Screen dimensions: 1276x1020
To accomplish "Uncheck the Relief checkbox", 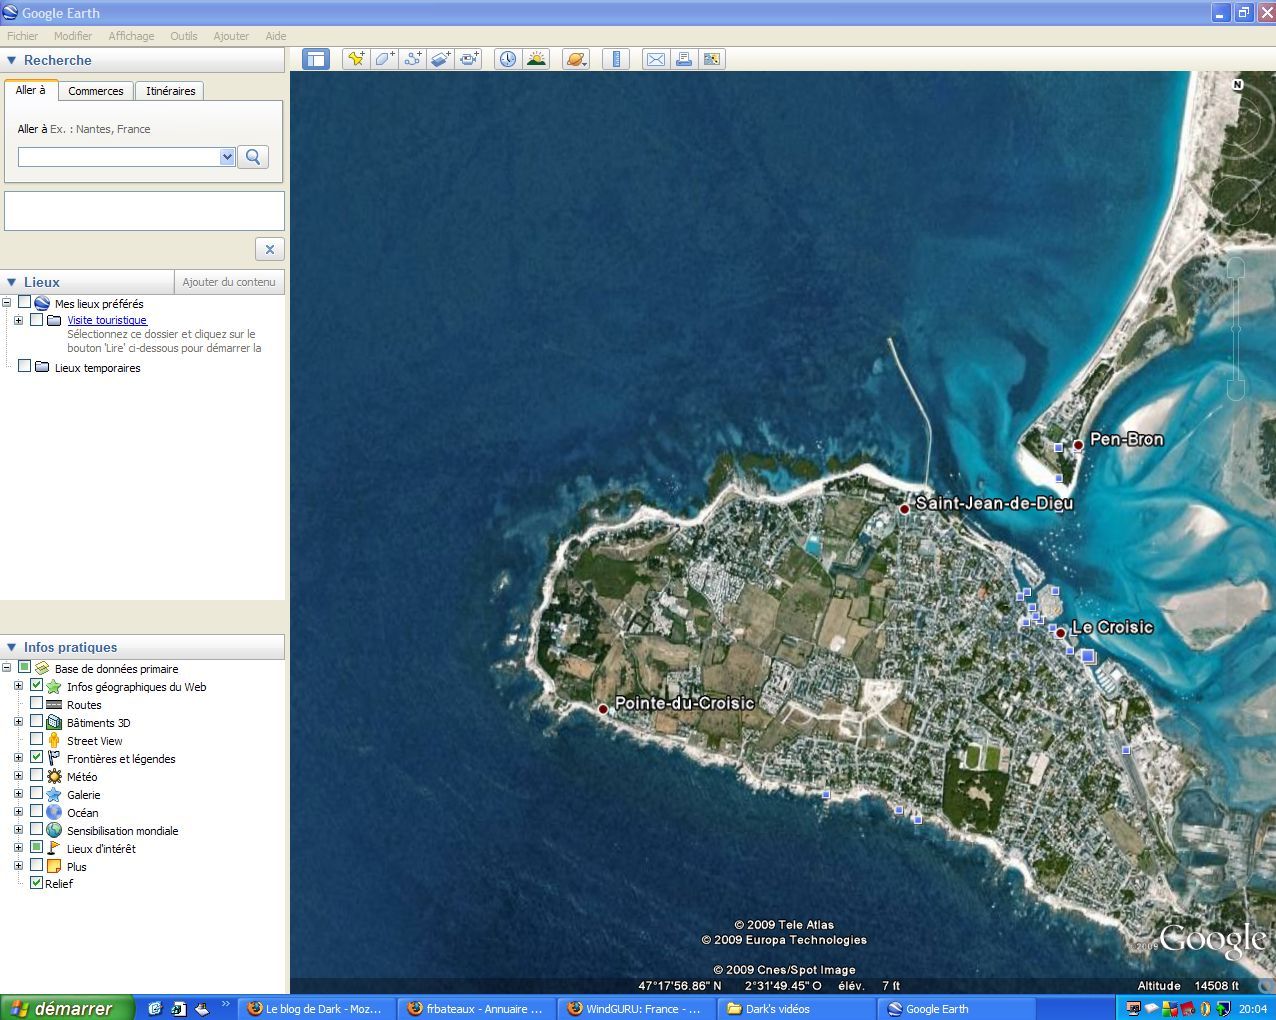I will [37, 883].
